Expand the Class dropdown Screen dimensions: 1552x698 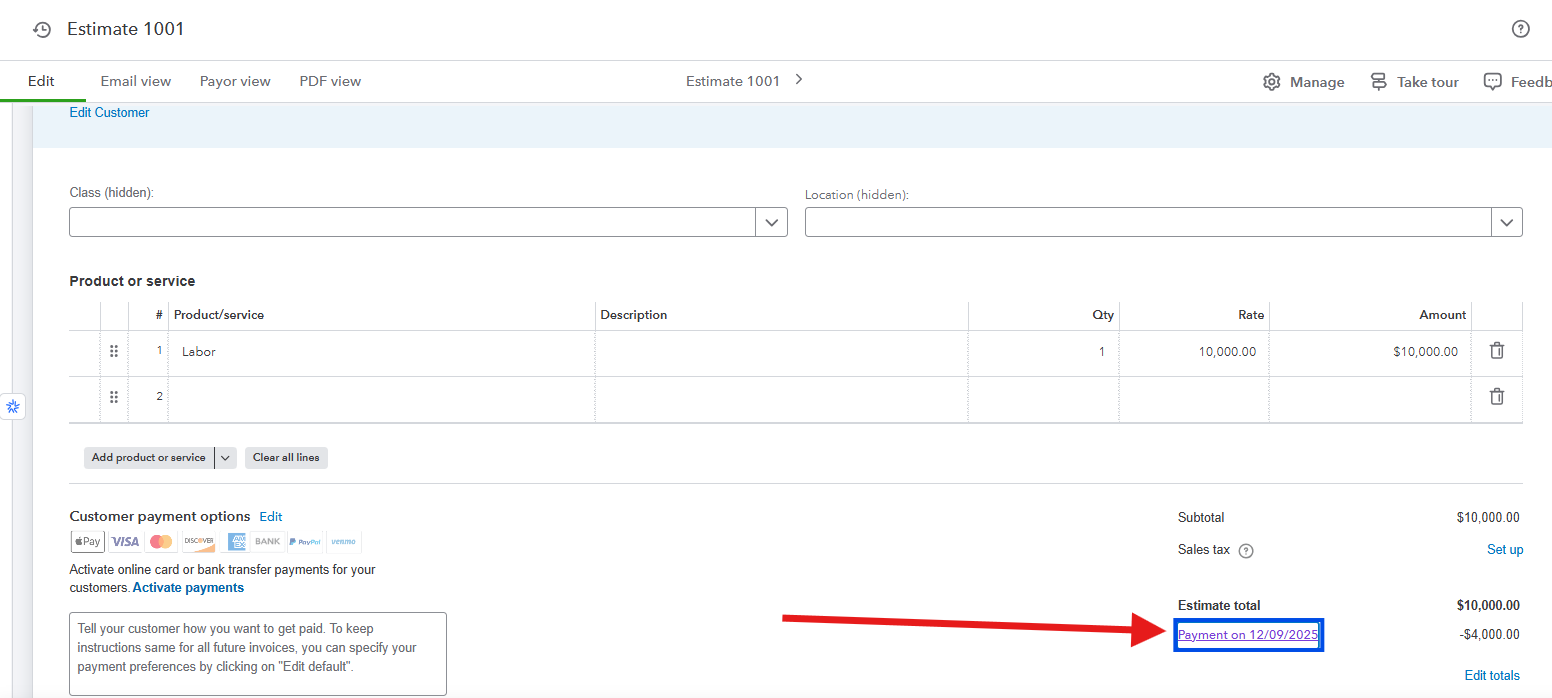pyautogui.click(x=771, y=222)
